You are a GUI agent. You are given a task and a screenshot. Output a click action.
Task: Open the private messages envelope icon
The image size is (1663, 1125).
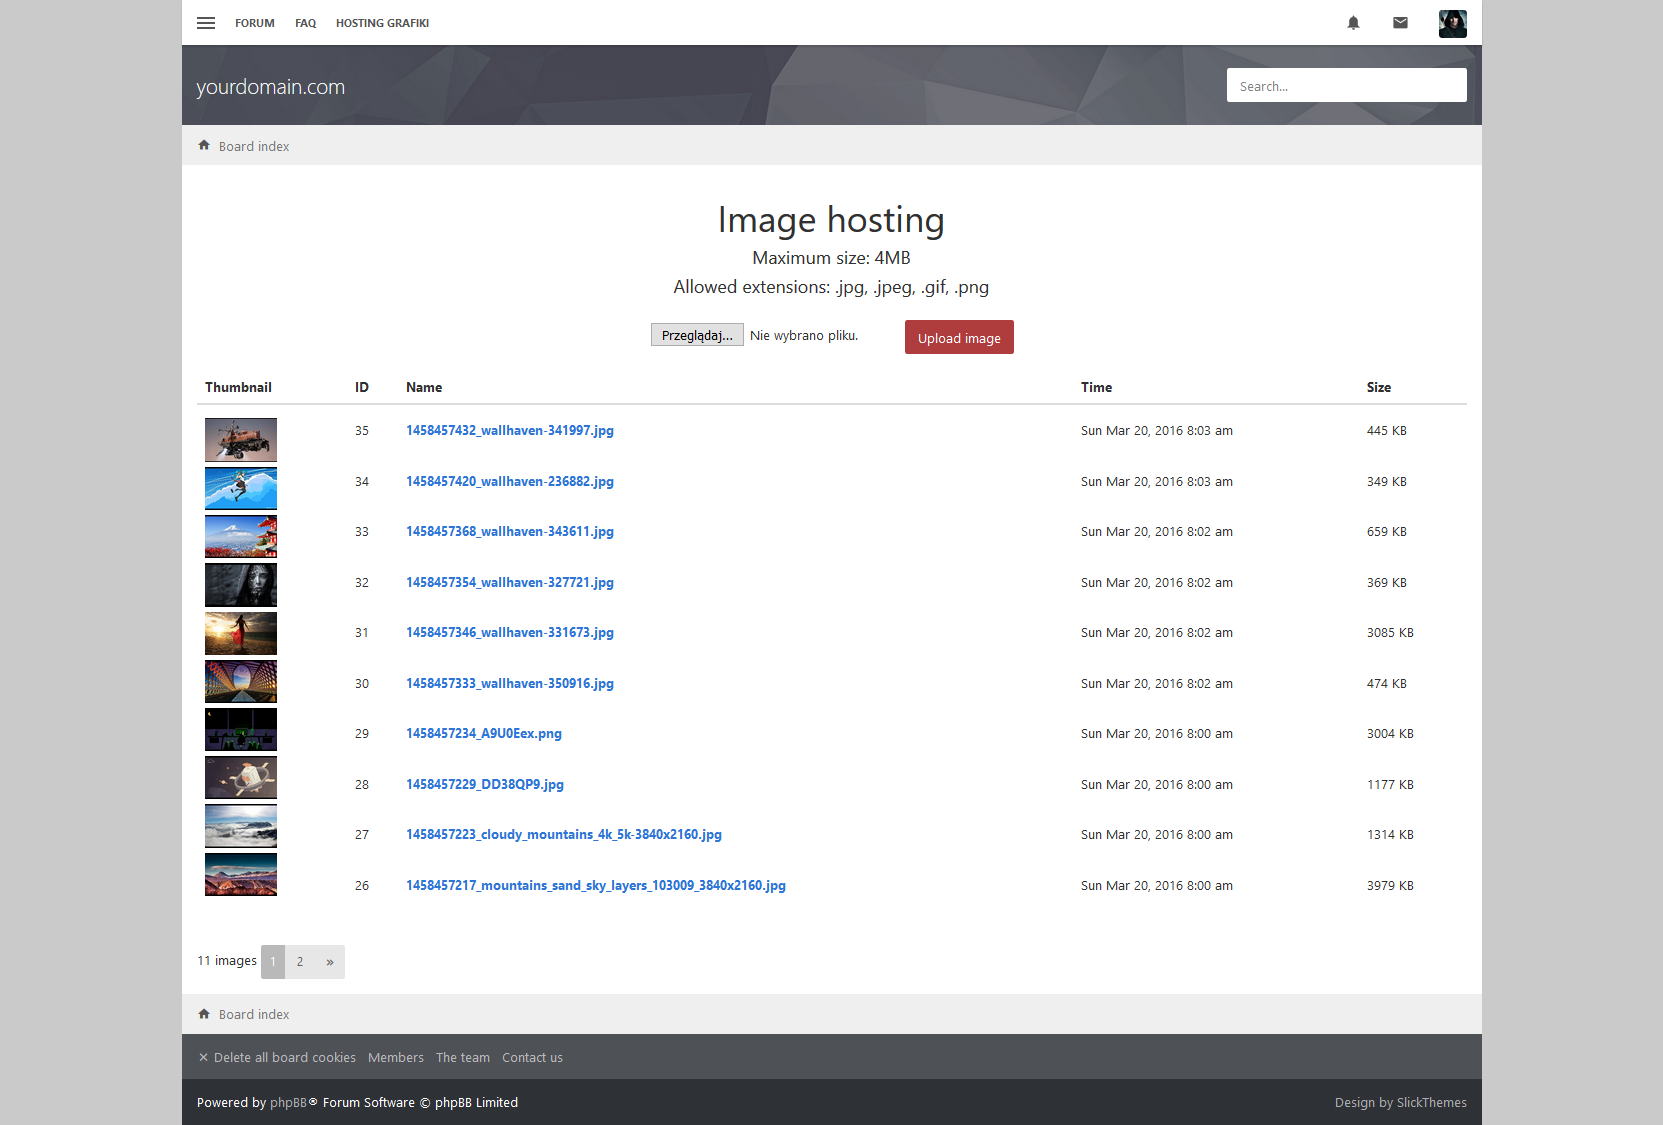1400,23
